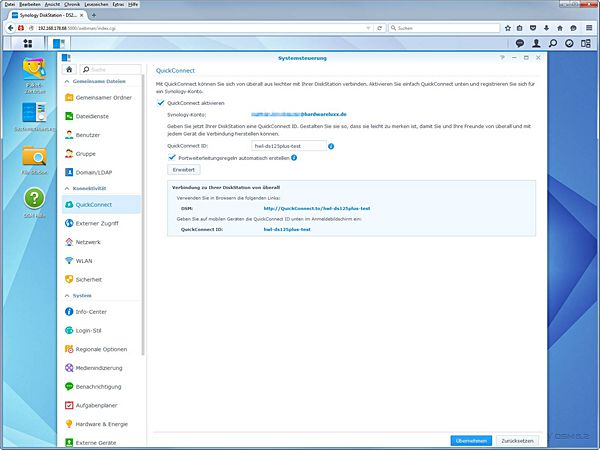This screenshot has width=600, height=450.
Task: Open Aufgabenplaner settings
Action: pyautogui.click(x=101, y=406)
